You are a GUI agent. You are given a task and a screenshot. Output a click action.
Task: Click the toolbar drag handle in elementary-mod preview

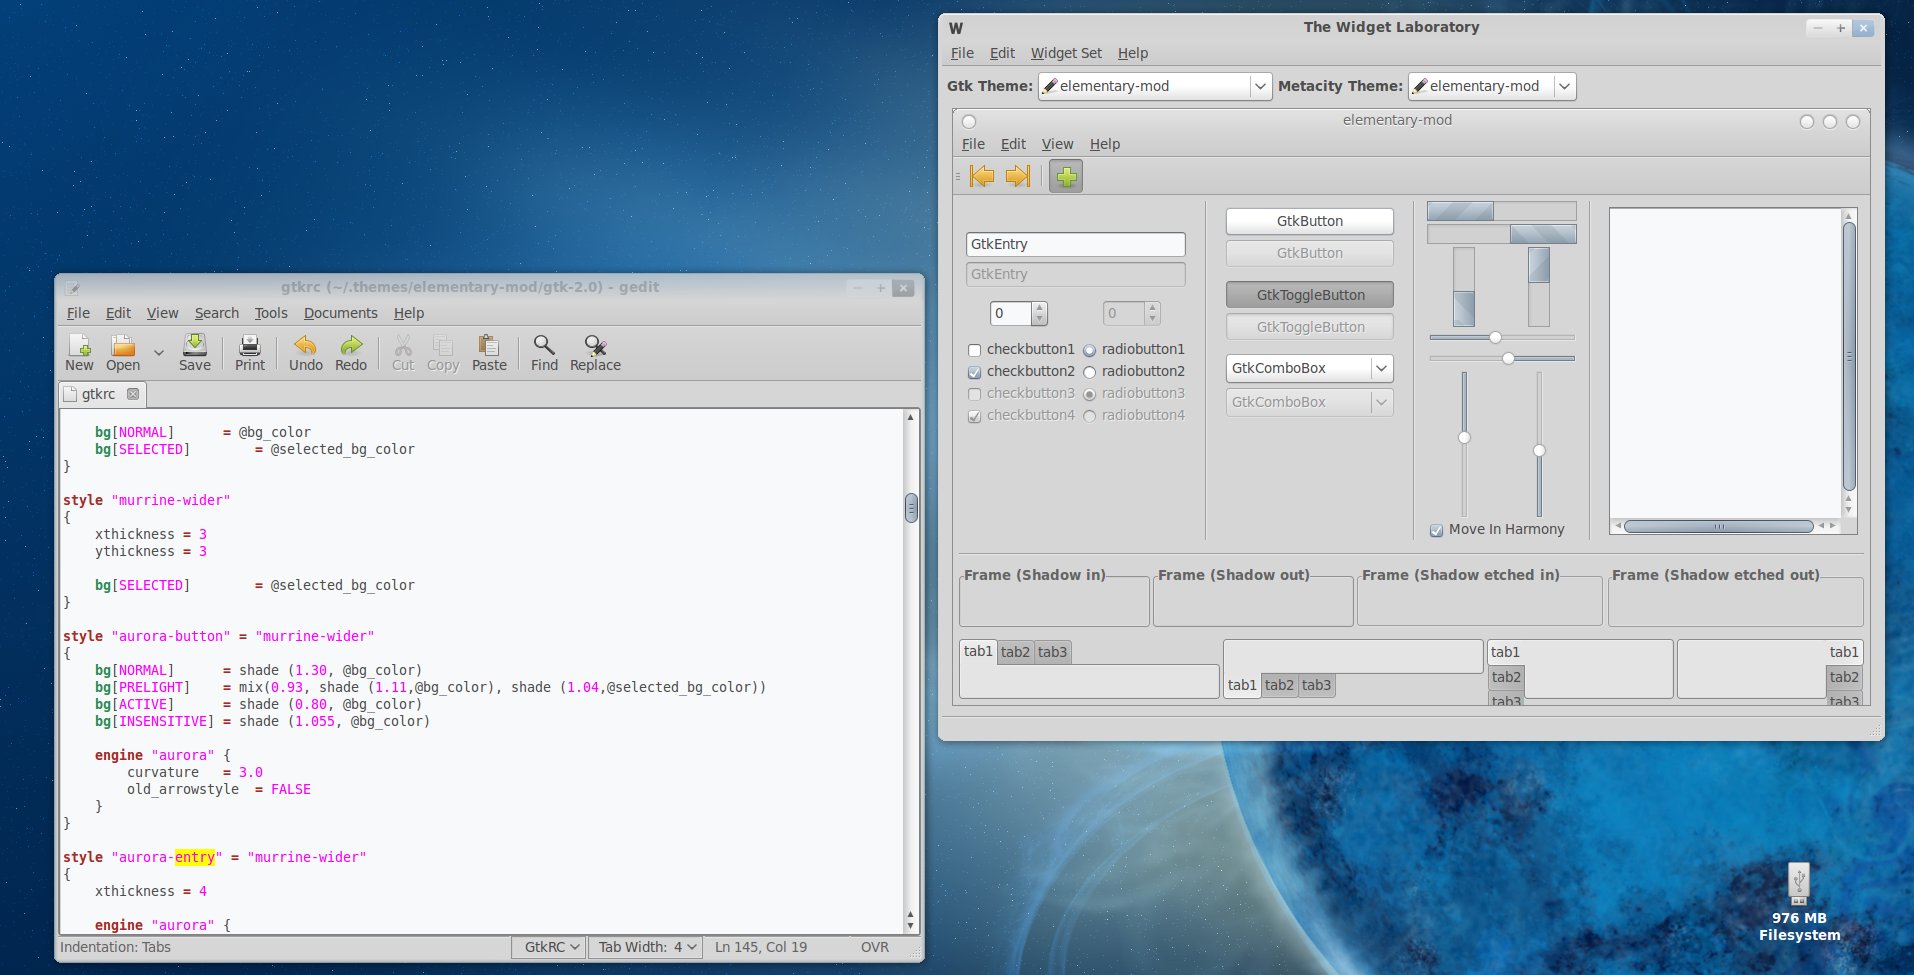958,177
